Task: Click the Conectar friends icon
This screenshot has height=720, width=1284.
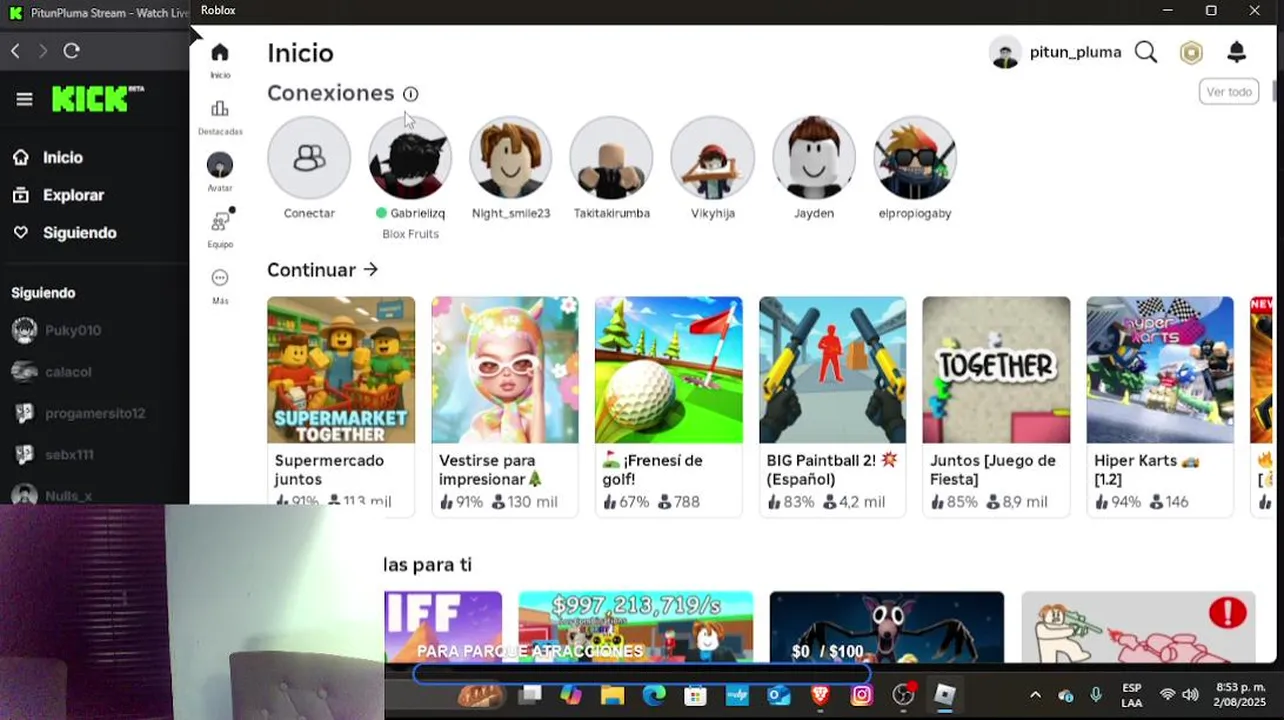Action: tap(309, 158)
